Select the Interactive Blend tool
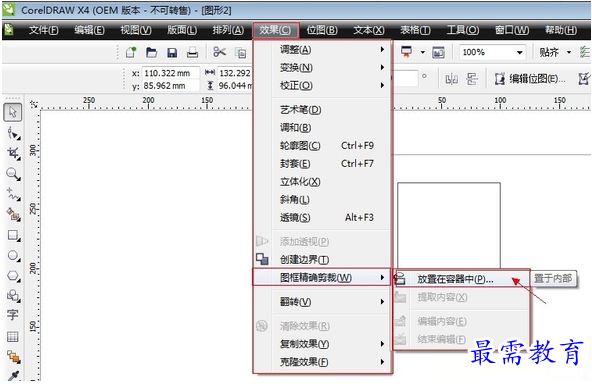Viewport: 592px width, 384px height. click(x=14, y=356)
